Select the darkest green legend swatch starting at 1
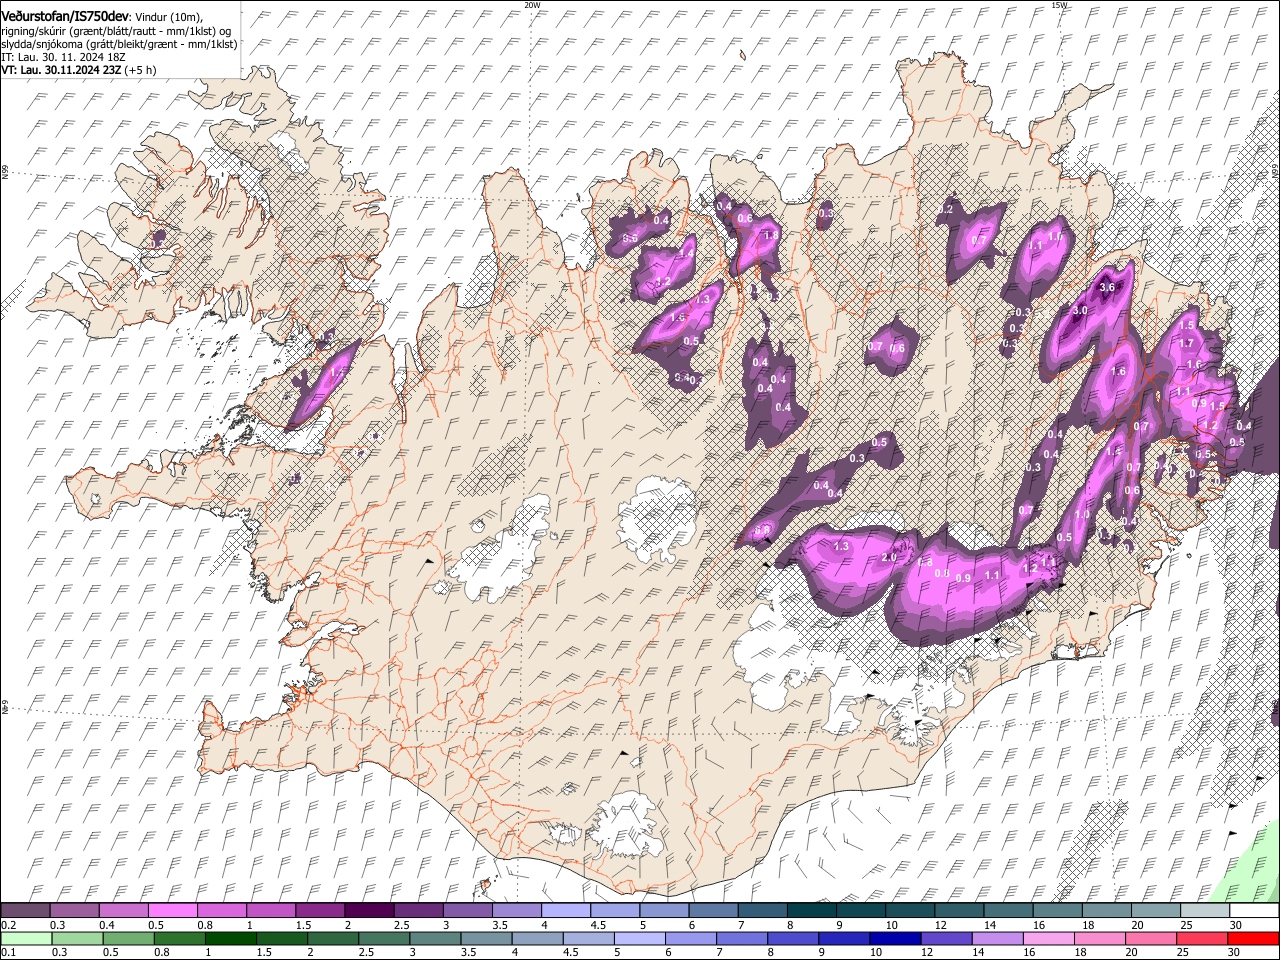The width and height of the screenshot is (1280, 960). (x=230, y=939)
